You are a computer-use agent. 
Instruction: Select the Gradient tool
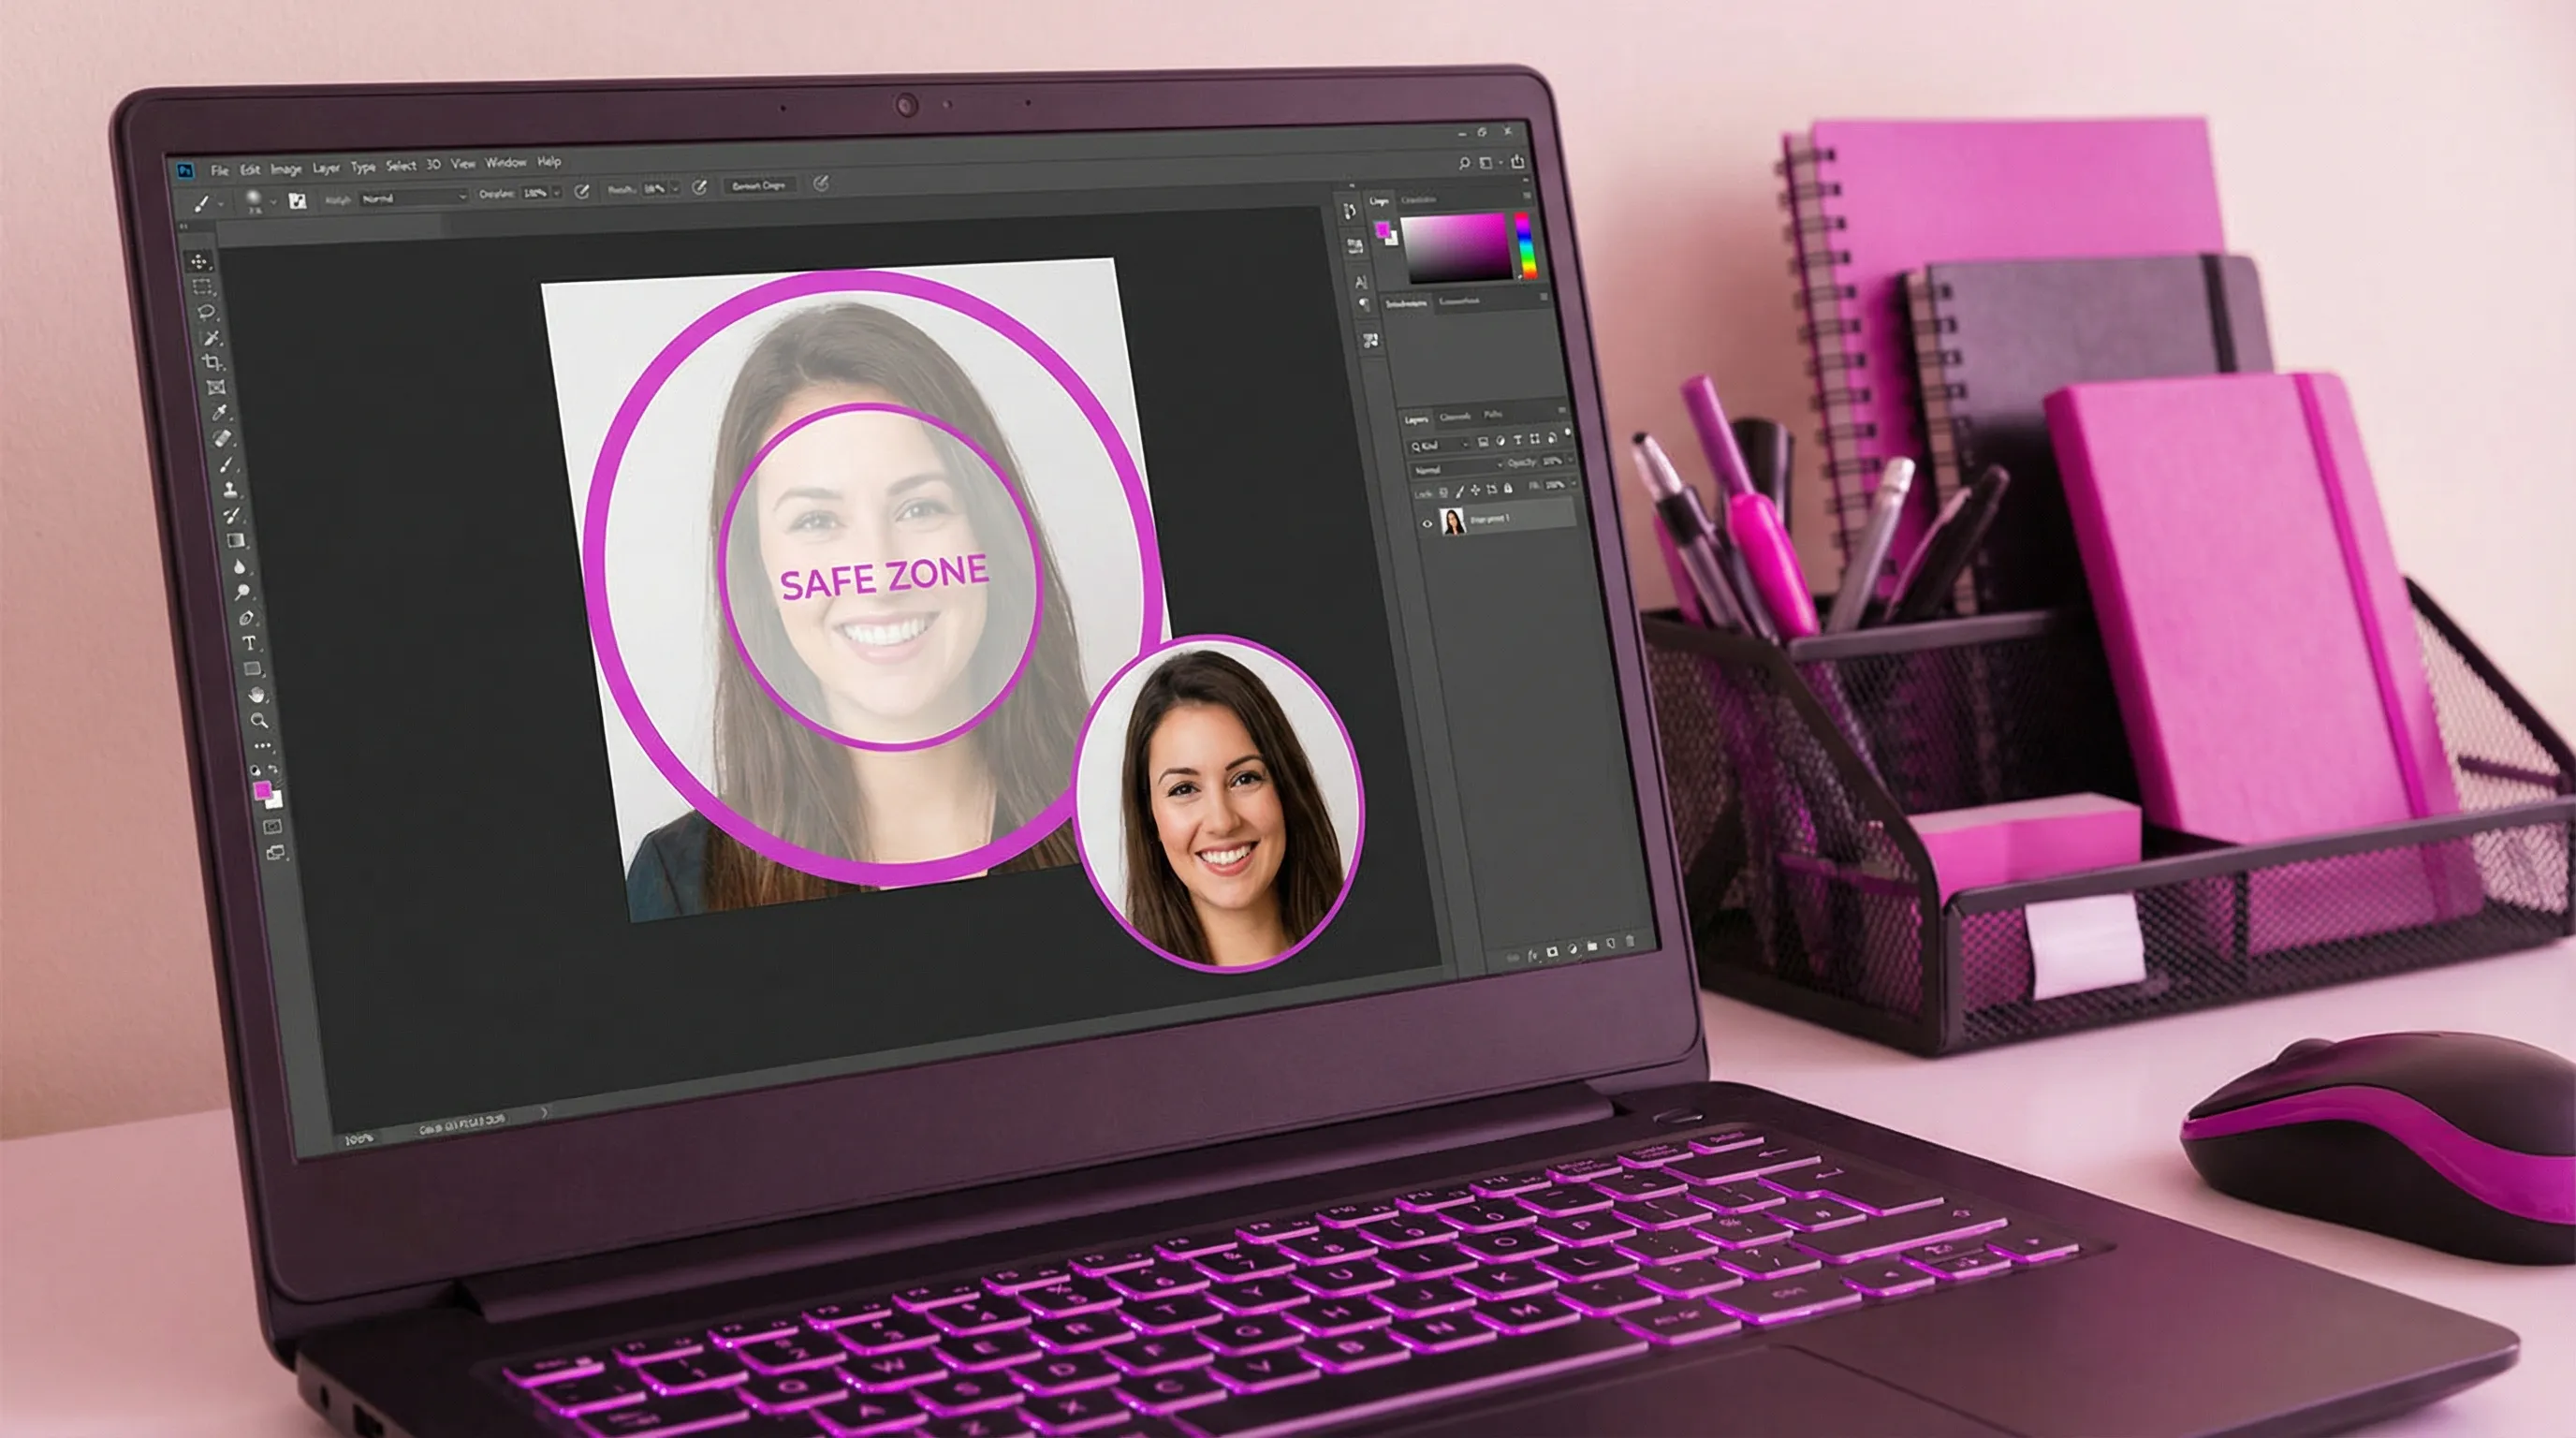[x=236, y=539]
